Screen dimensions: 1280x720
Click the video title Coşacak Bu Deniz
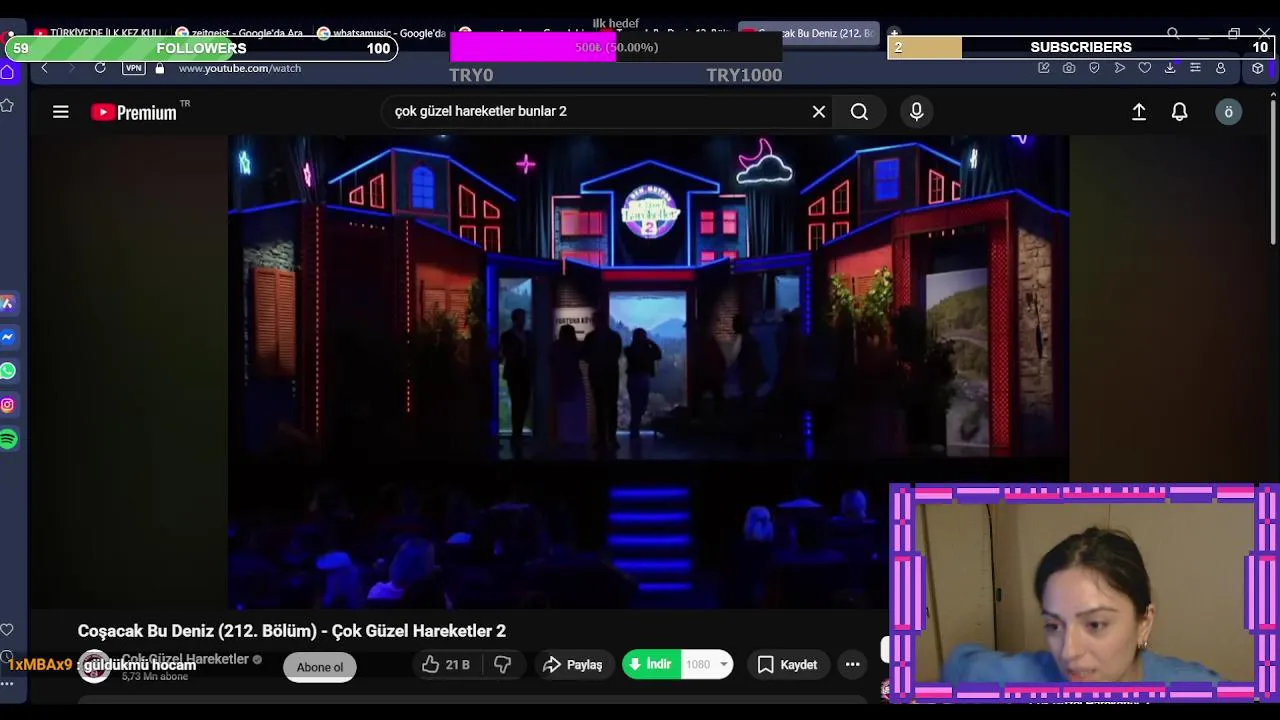(292, 631)
